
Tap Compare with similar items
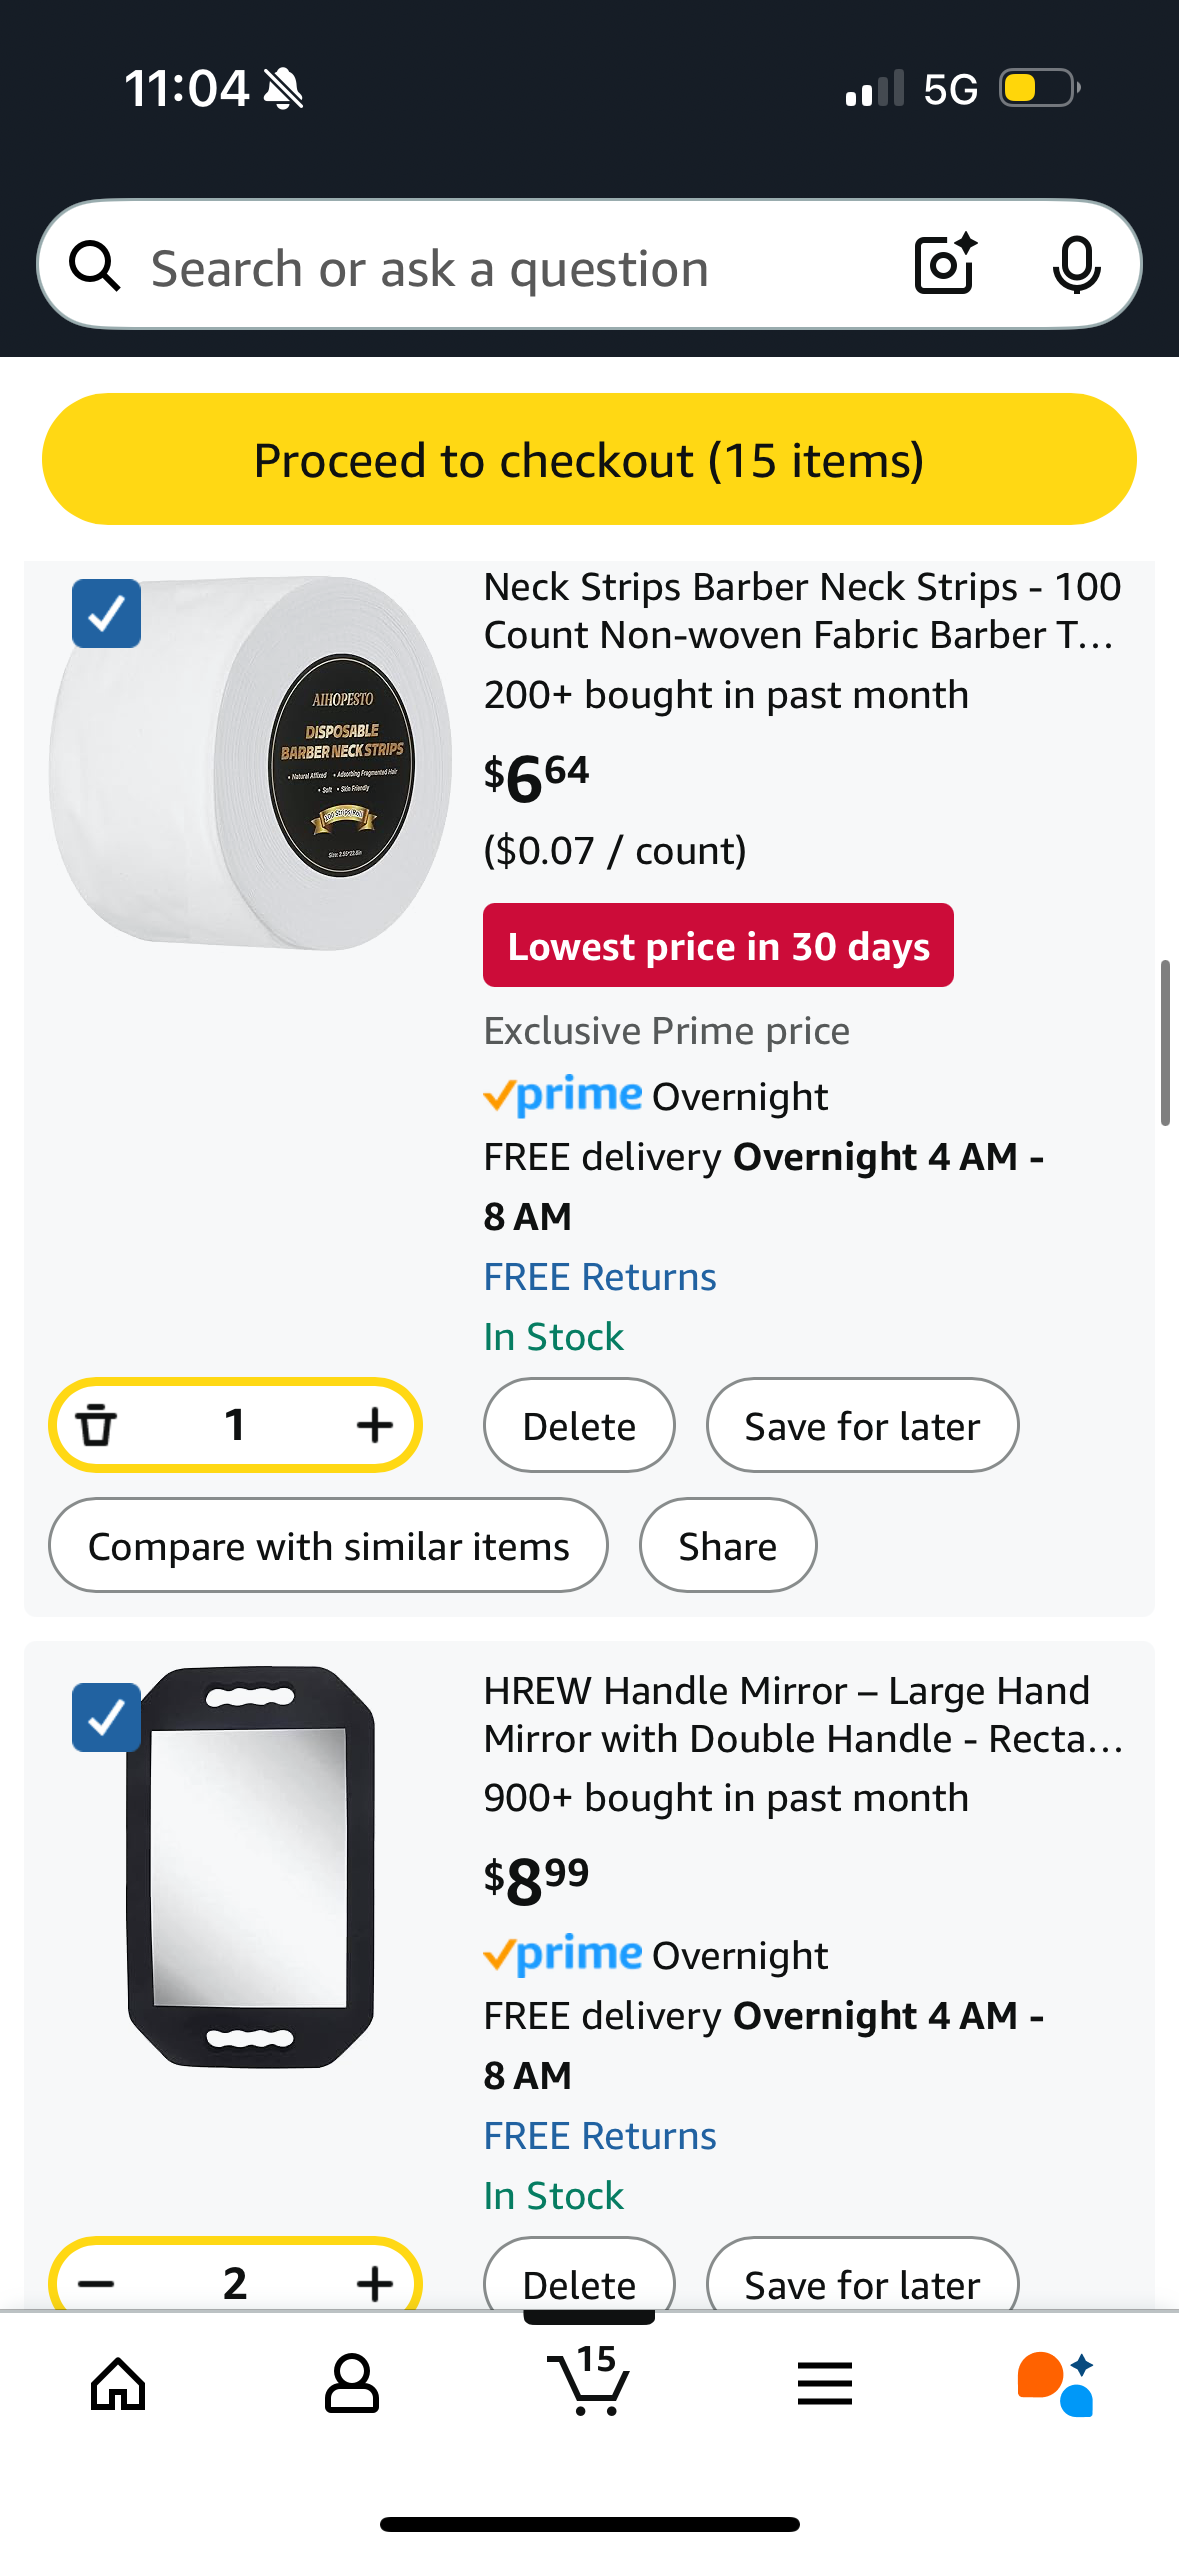point(328,1546)
